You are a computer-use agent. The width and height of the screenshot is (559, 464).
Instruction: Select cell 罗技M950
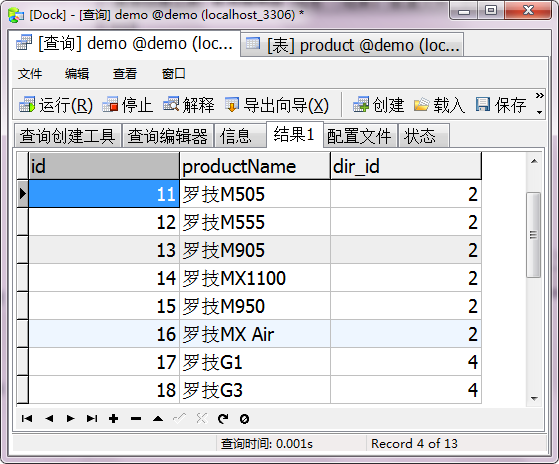[255, 306]
